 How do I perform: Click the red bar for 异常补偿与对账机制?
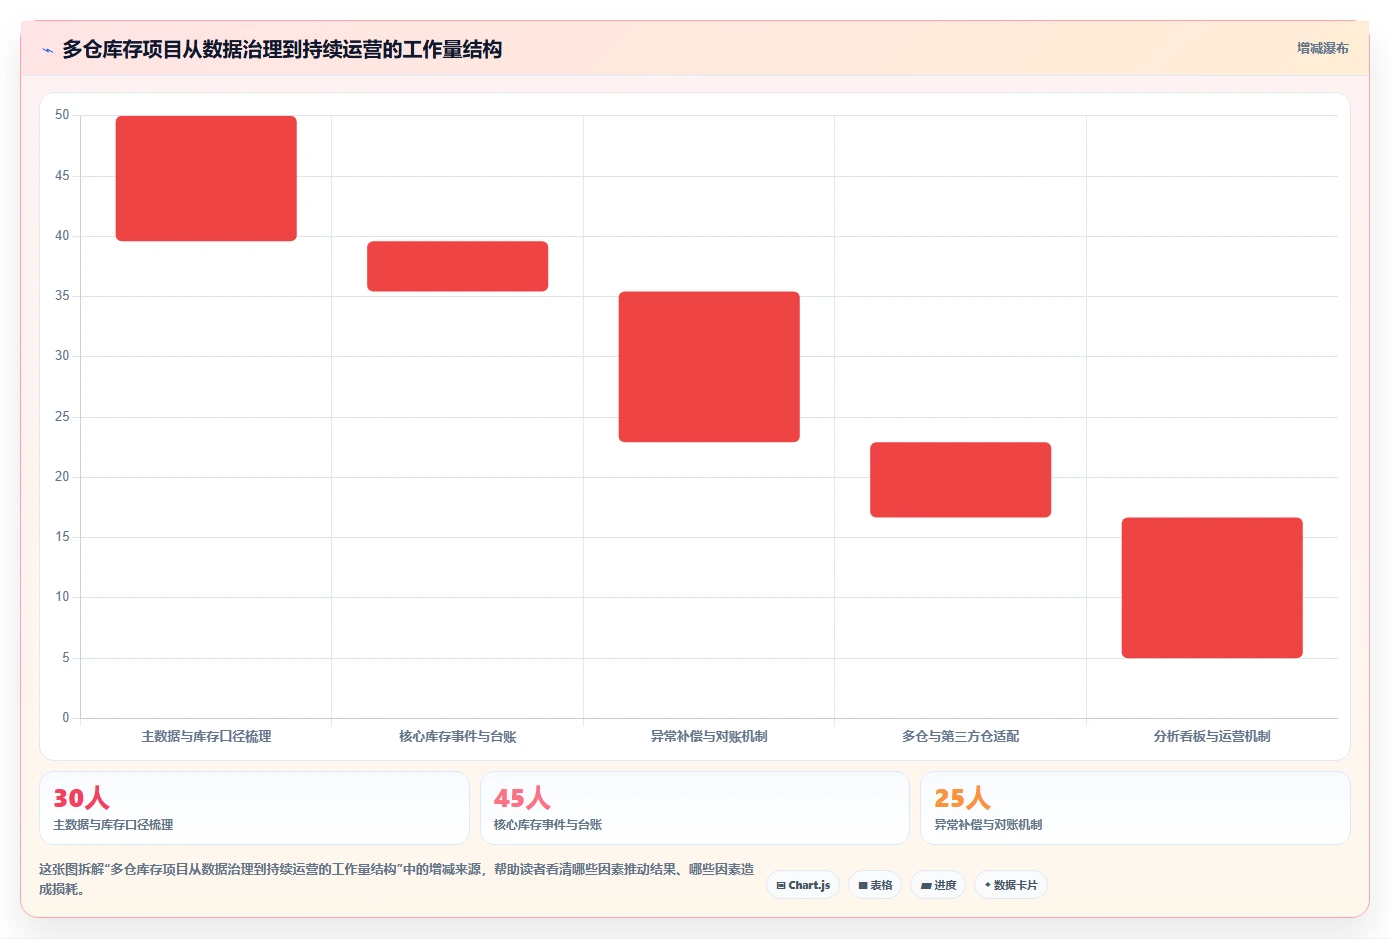709,366
